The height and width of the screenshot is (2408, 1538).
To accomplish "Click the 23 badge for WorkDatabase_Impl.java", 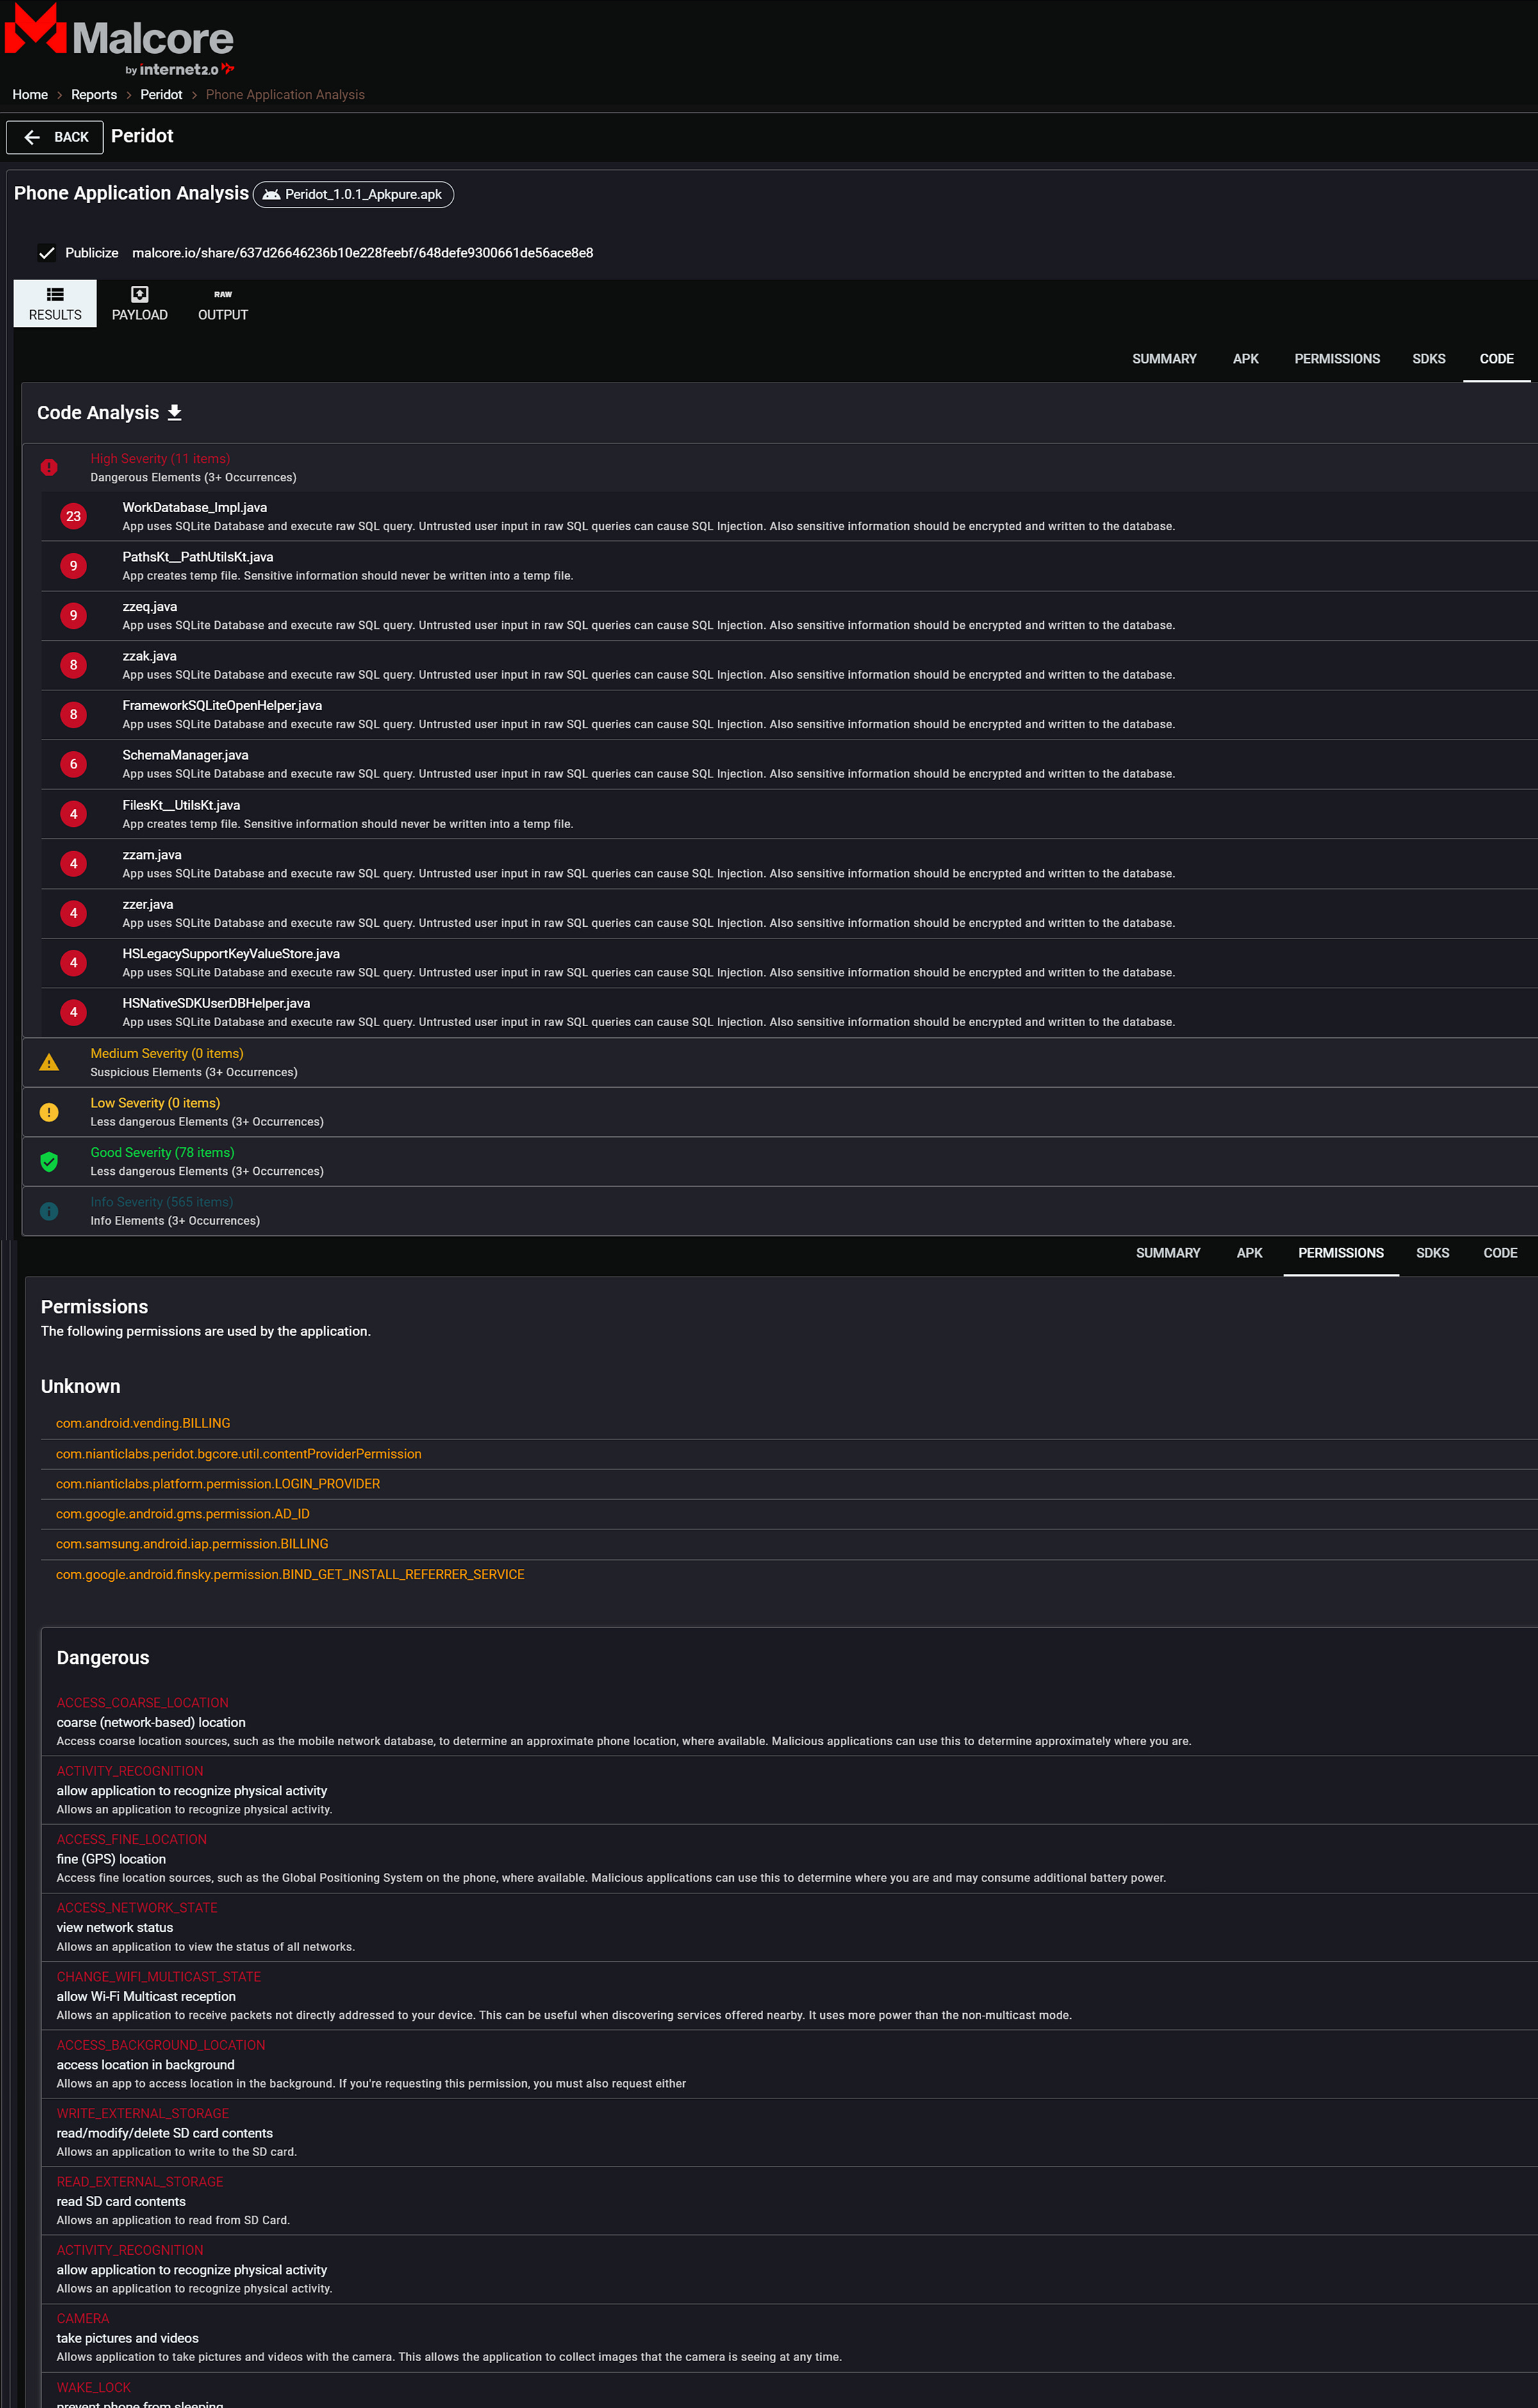I will [73, 516].
